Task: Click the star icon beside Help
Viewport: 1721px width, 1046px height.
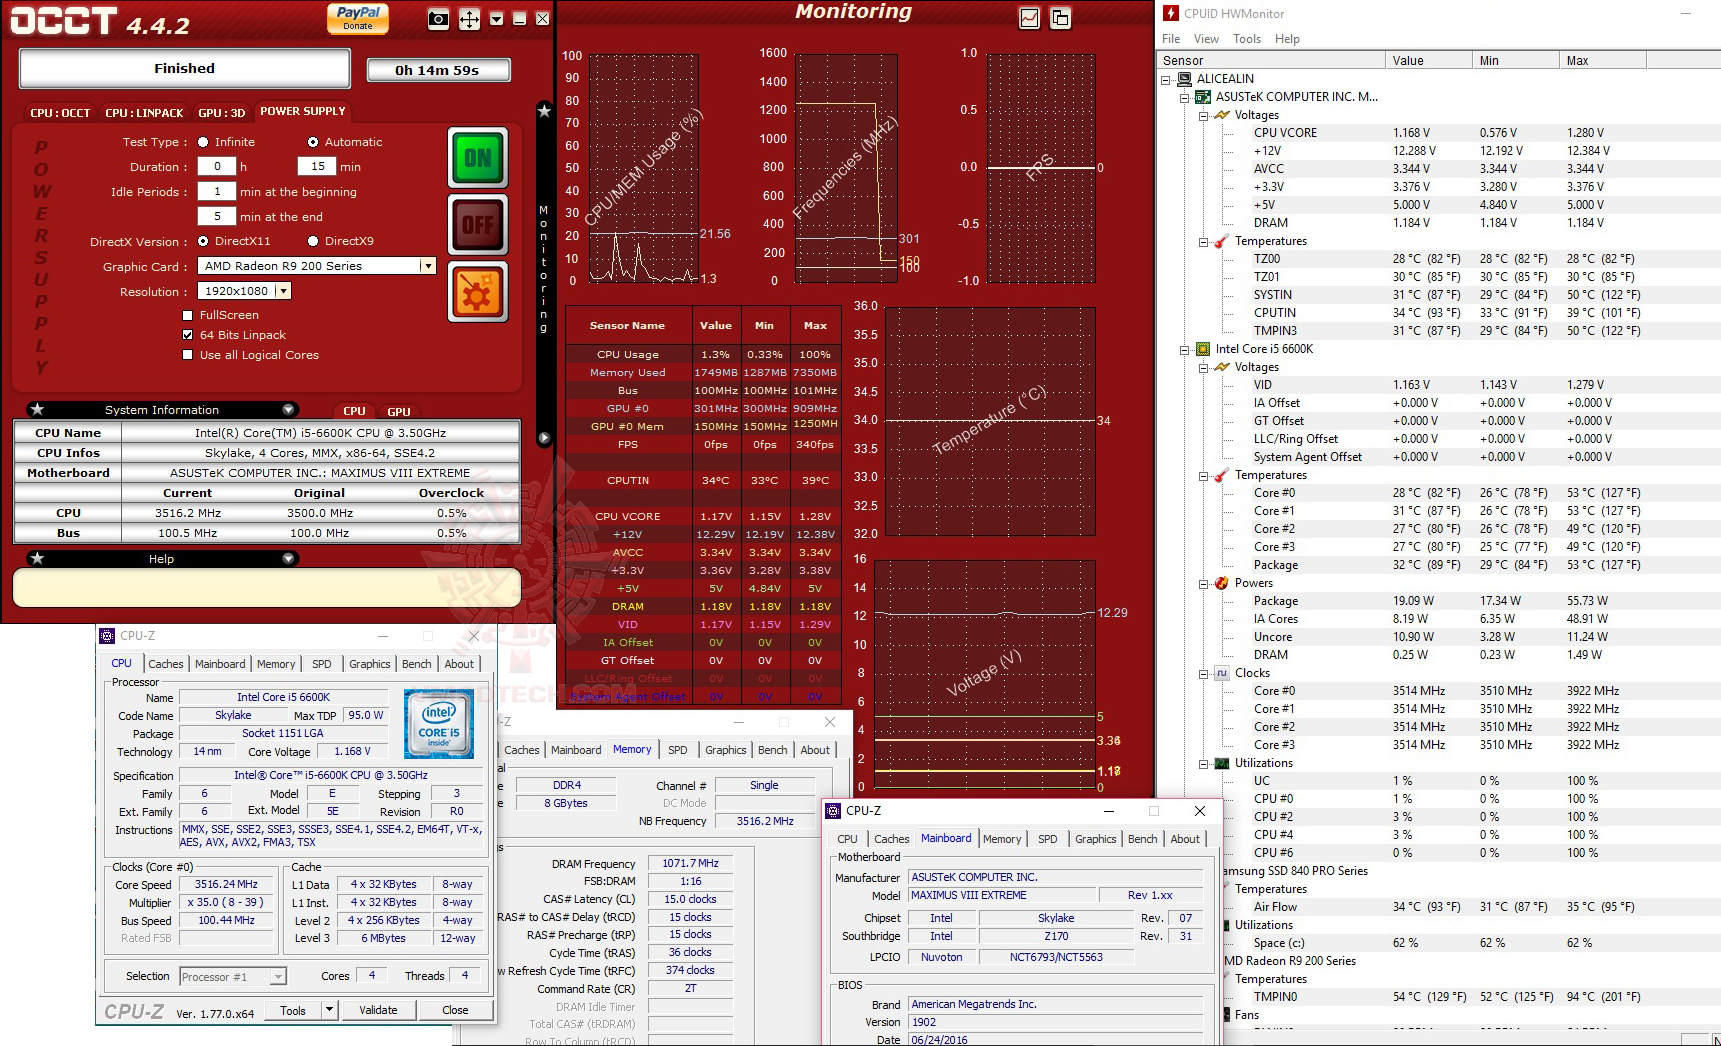Action: (37, 558)
